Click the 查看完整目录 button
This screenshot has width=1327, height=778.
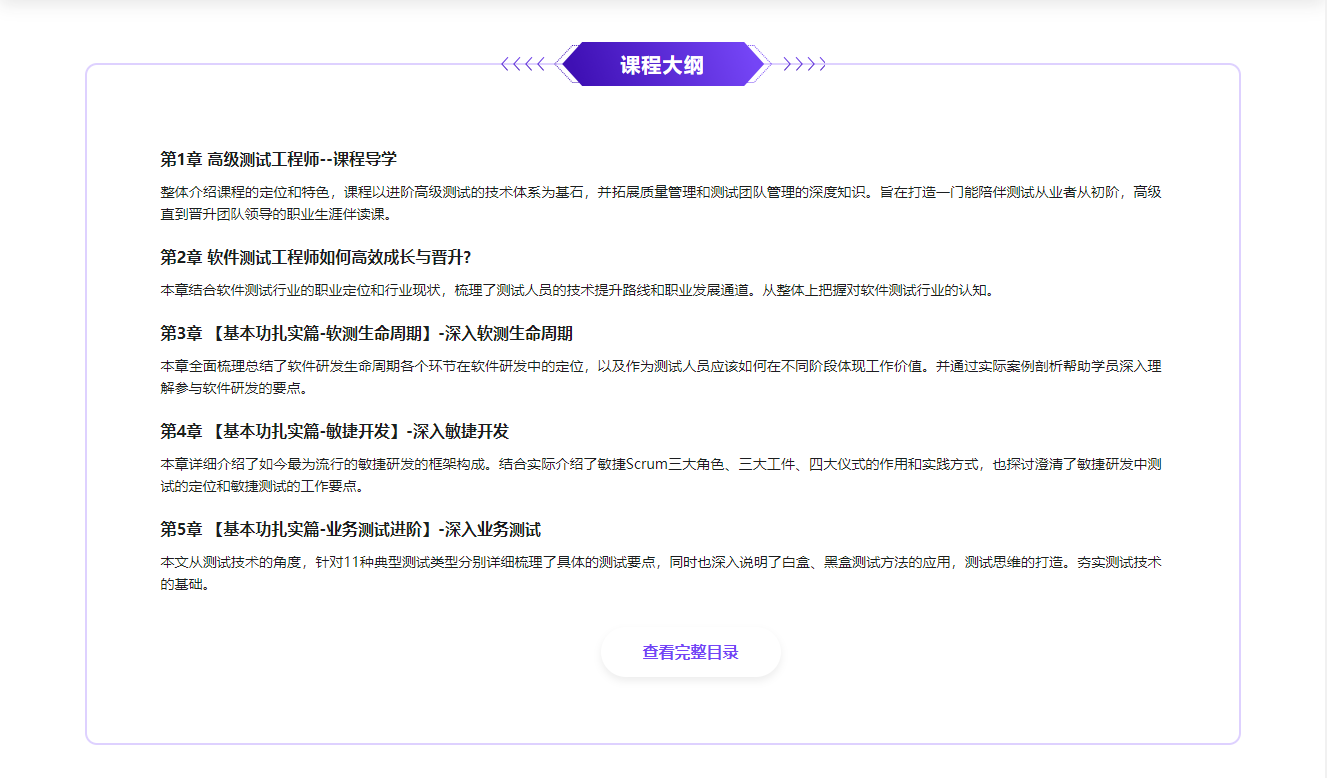[690, 653]
